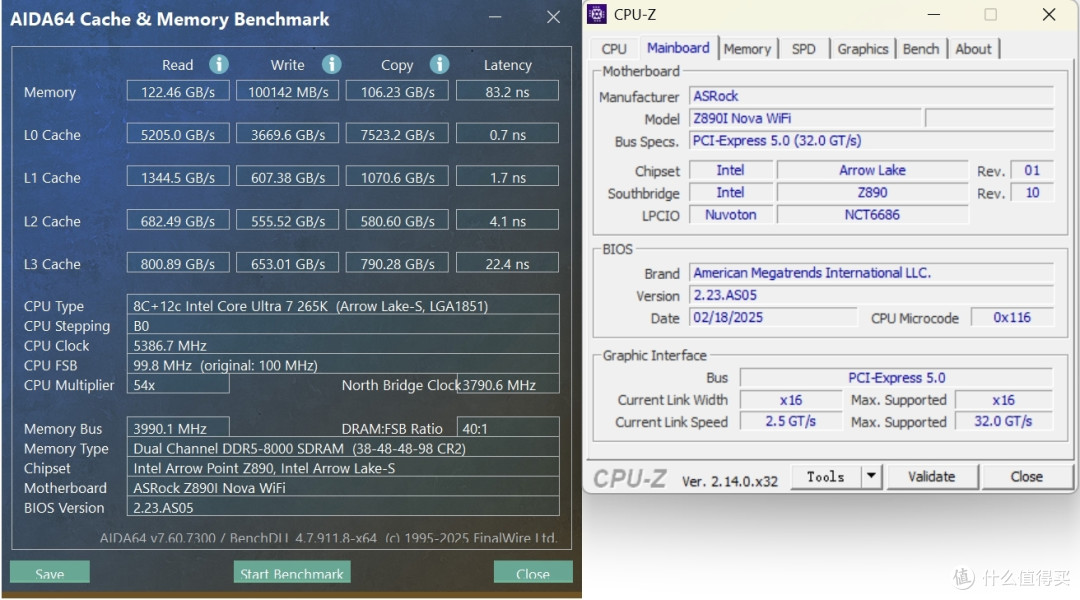Click the Memory Write value 100142 MB/s
The image size is (1080, 600).
[287, 91]
